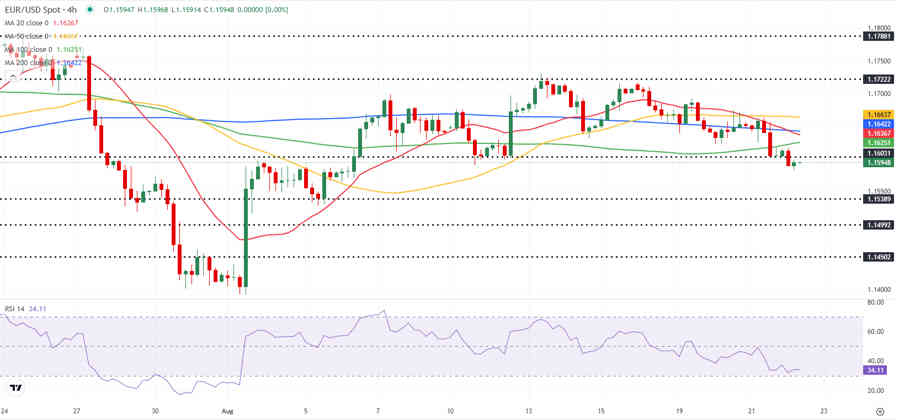
Task: Click the green market status dot
Action: [x=89, y=10]
